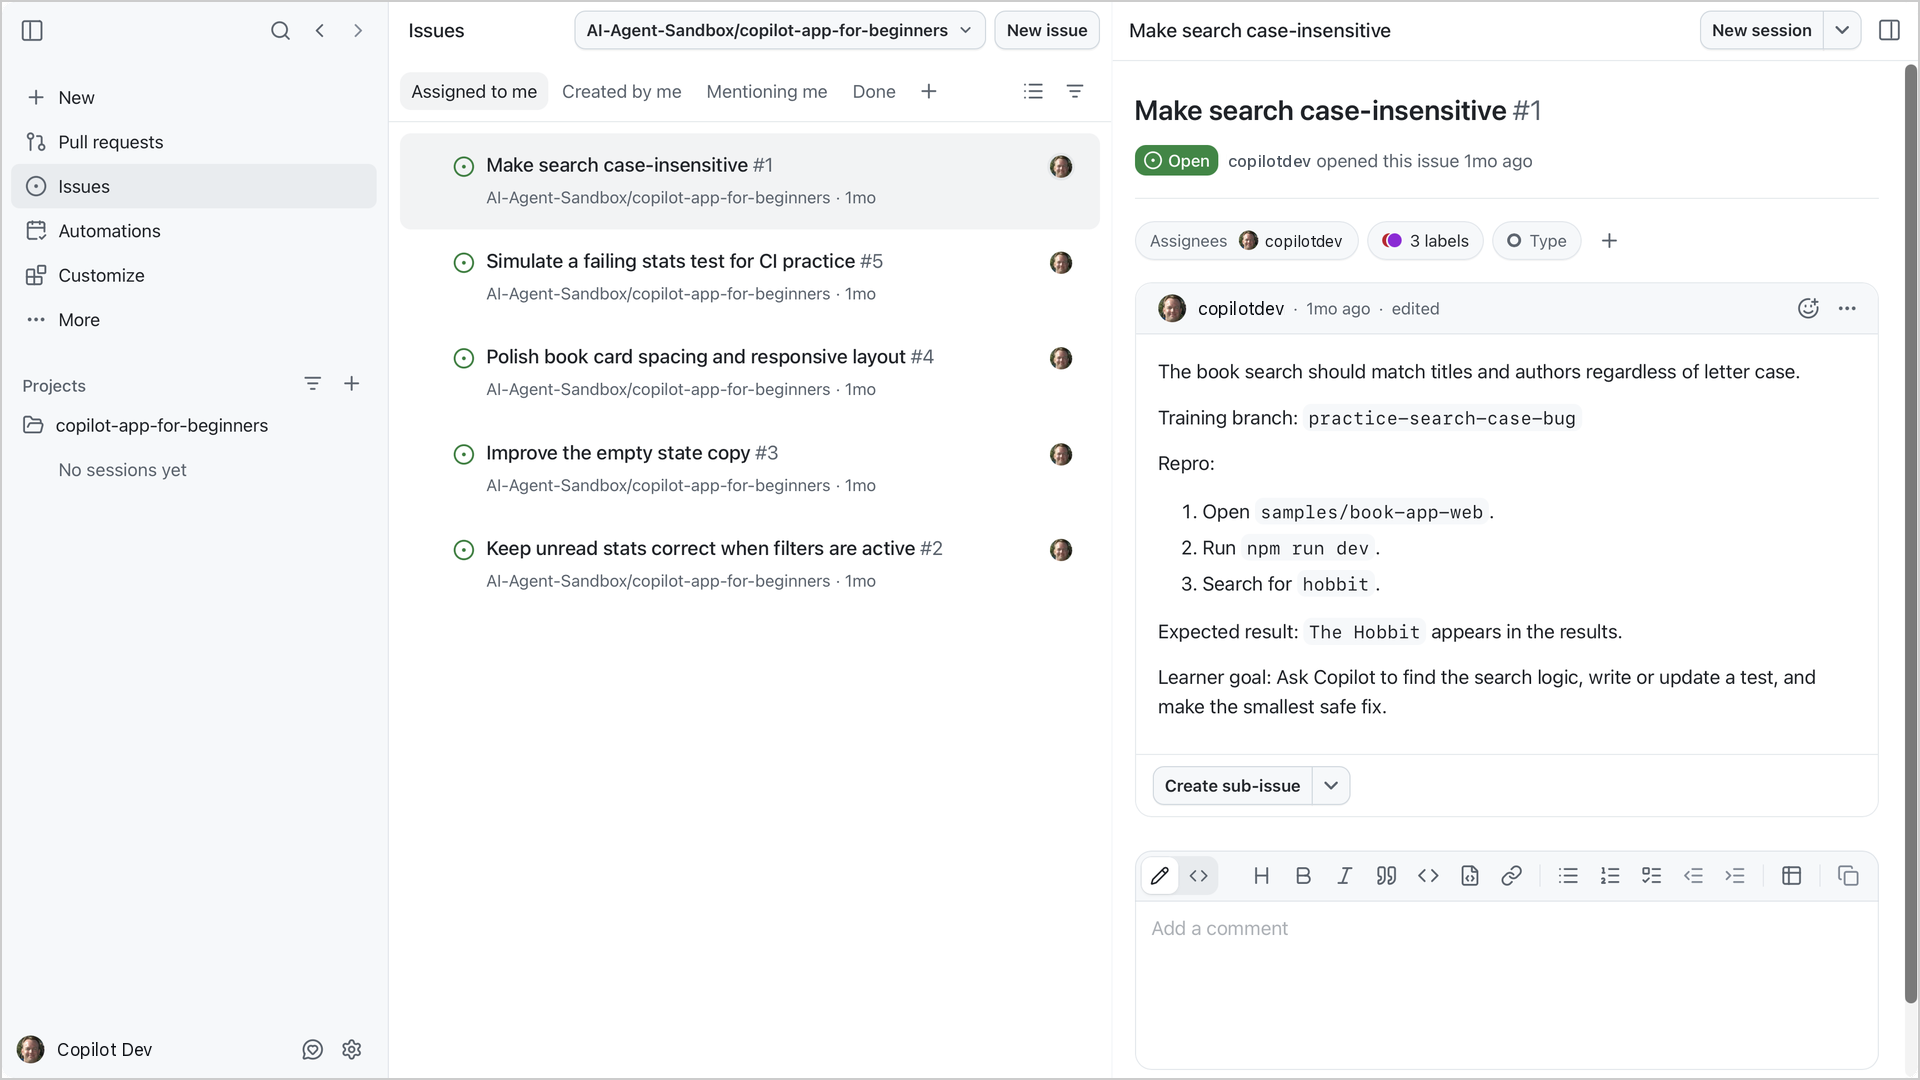Indent the list item
Image resolution: width=1920 pixels, height=1080 pixels.
coord(1735,876)
